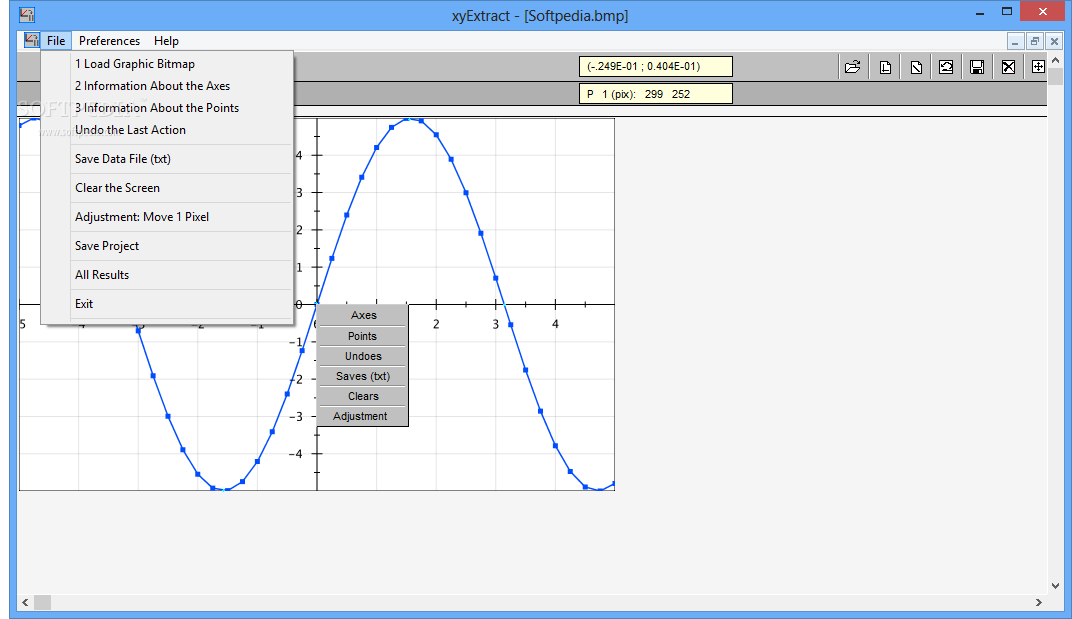Click the open-folder load bitmap icon
The image size is (1072, 619).
pos(853,67)
